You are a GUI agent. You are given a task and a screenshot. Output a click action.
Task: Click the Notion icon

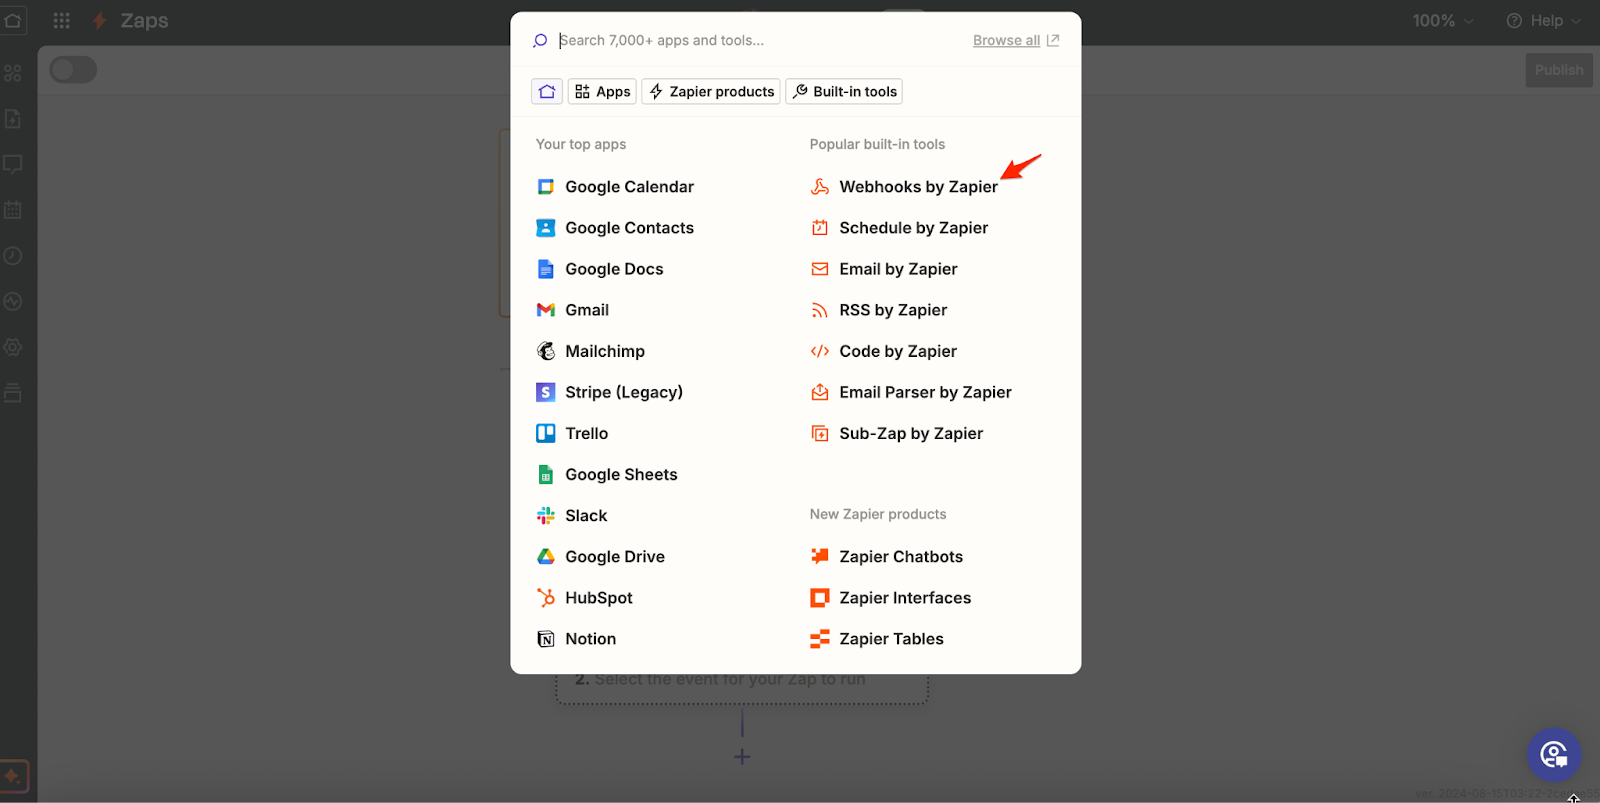pos(546,639)
